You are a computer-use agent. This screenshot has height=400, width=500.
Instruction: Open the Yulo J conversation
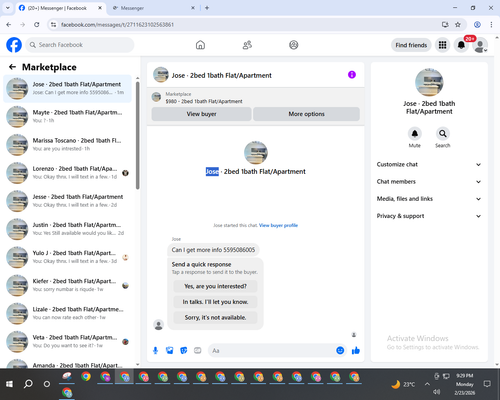click(67, 257)
